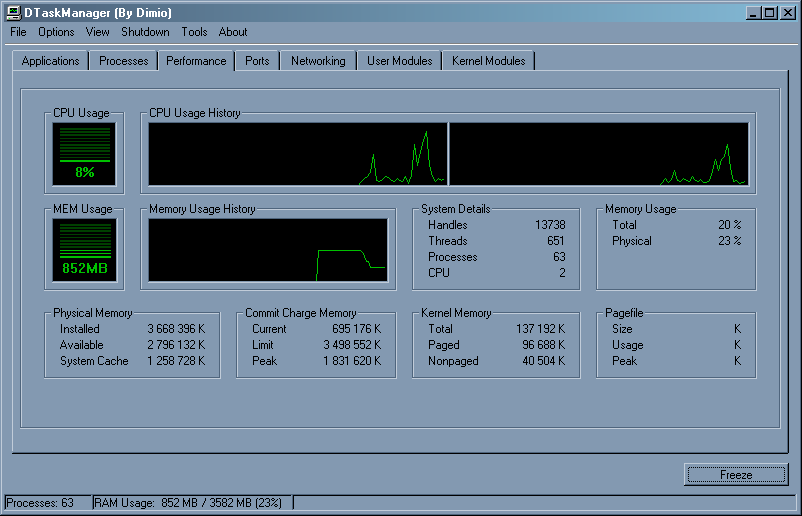This screenshot has width=802, height=516.
Task: Click the Physical memory usage 23 %
Action: [729, 241]
